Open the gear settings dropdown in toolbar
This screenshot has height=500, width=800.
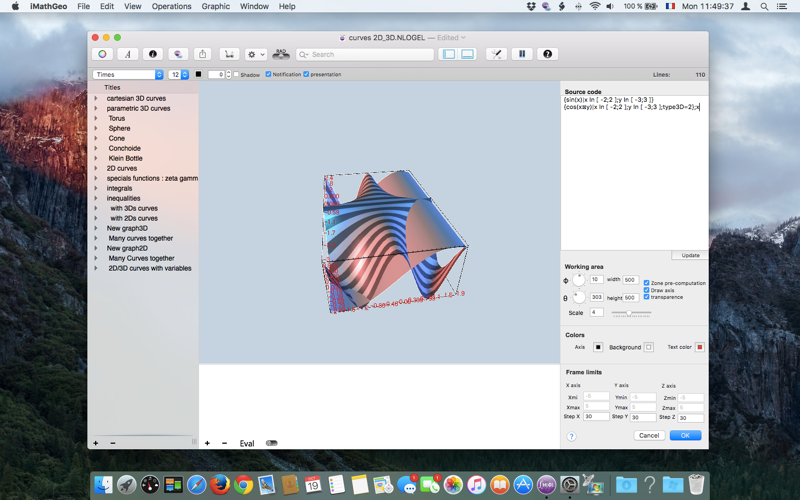(x=256, y=54)
